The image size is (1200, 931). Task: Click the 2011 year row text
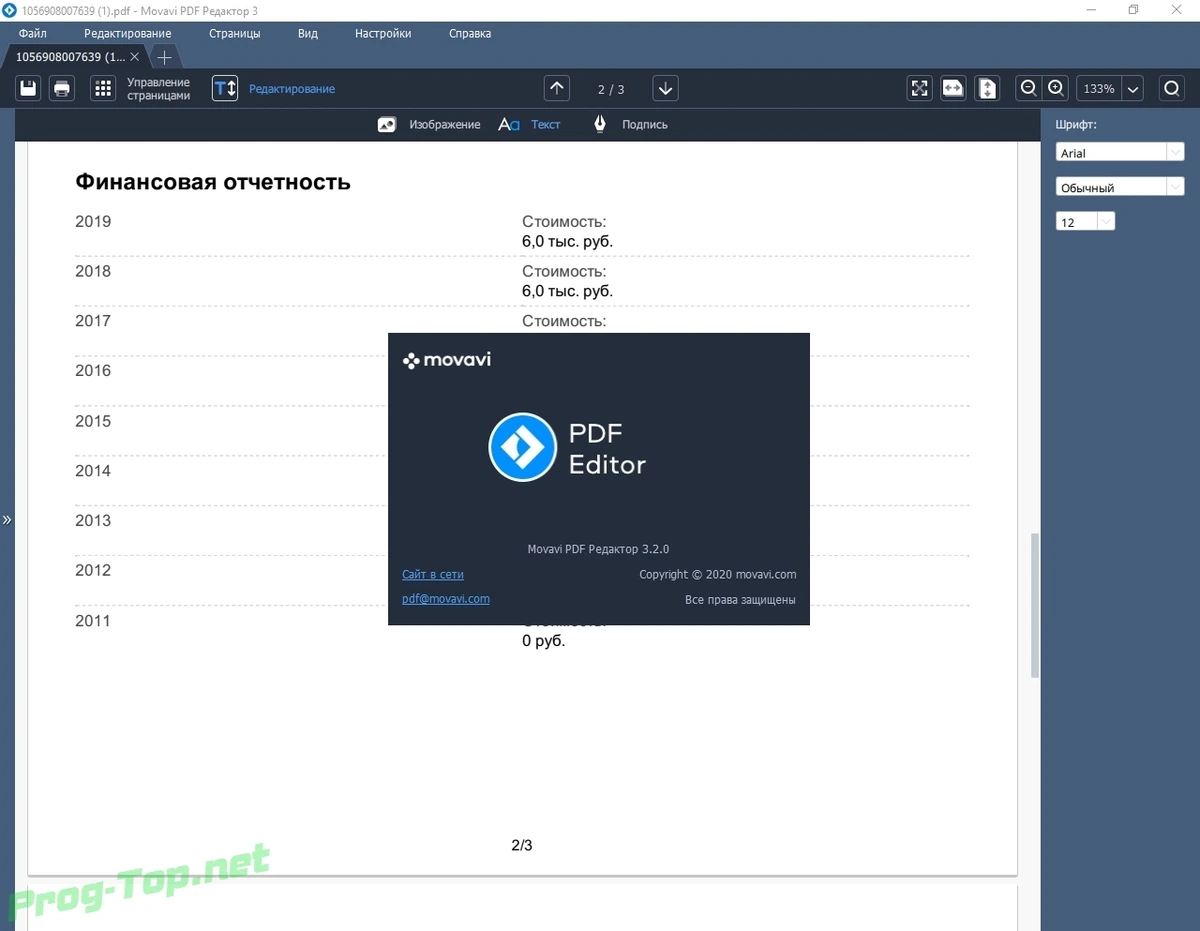pyautogui.click(x=93, y=621)
